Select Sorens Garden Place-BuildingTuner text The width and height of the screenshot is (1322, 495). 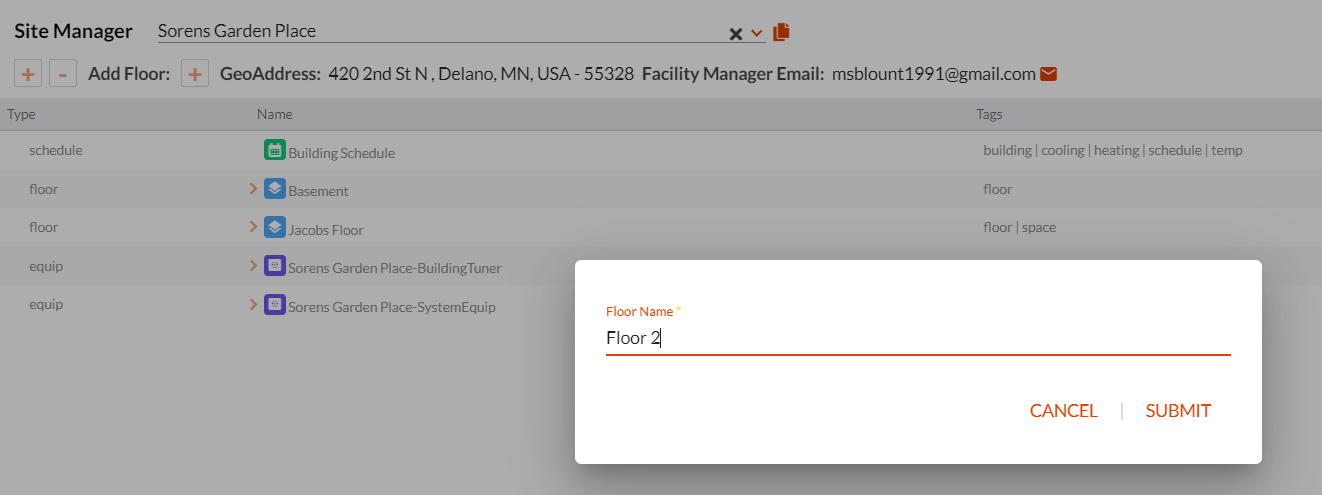[395, 268]
